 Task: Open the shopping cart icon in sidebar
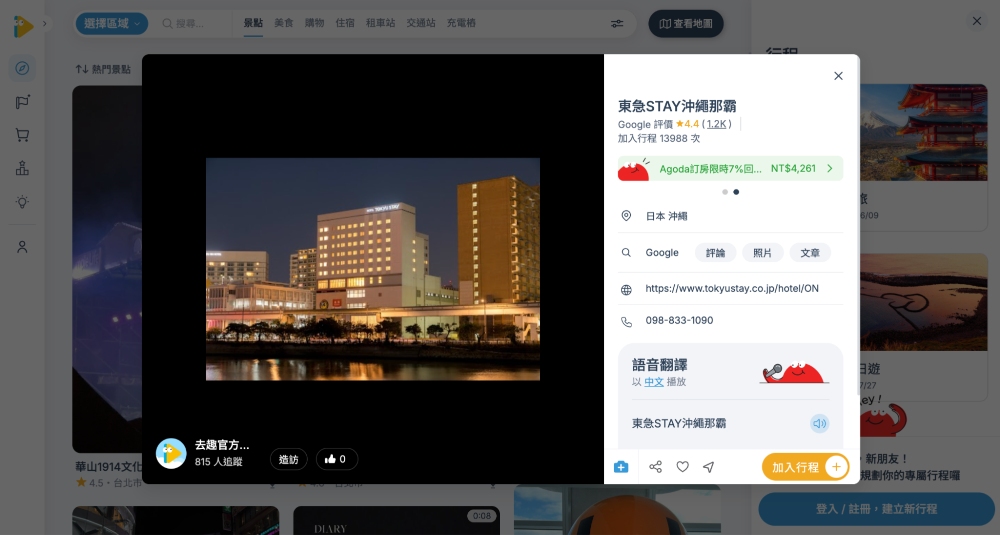pos(22,135)
